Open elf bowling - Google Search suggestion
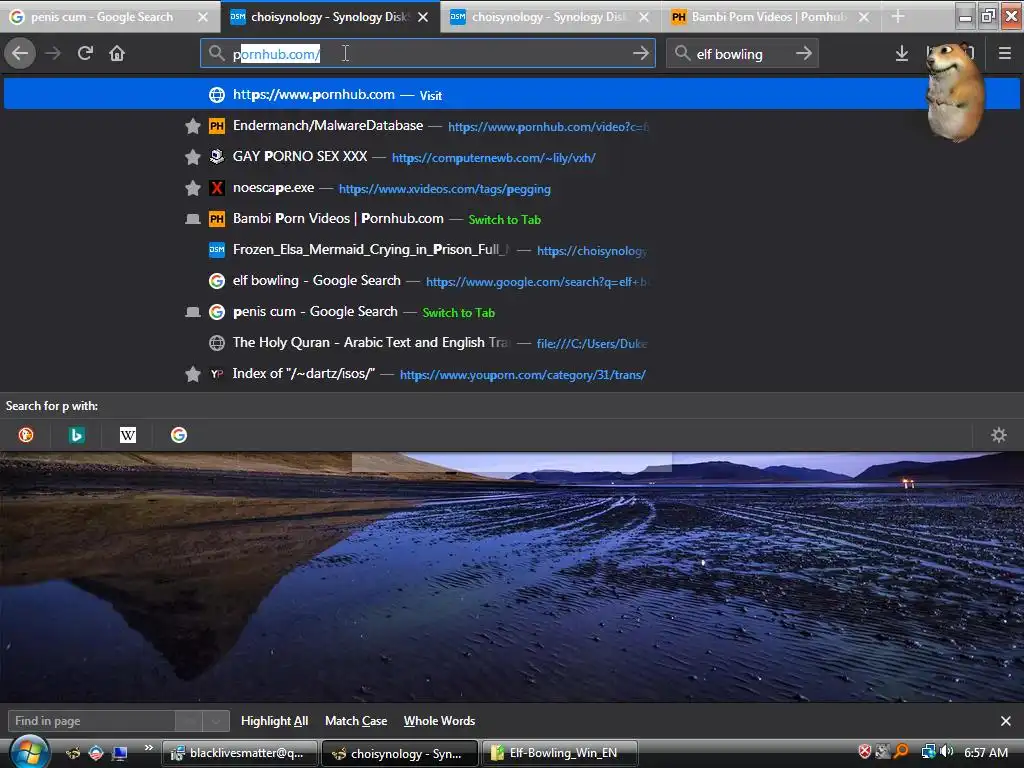1024x768 pixels. (512, 281)
